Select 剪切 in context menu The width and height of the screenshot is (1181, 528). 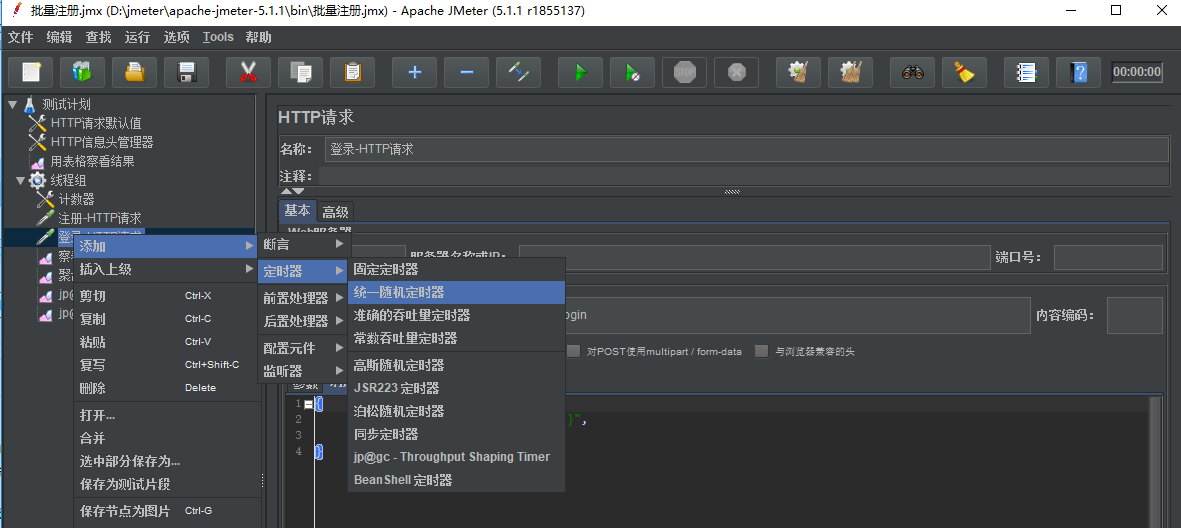pos(166,296)
